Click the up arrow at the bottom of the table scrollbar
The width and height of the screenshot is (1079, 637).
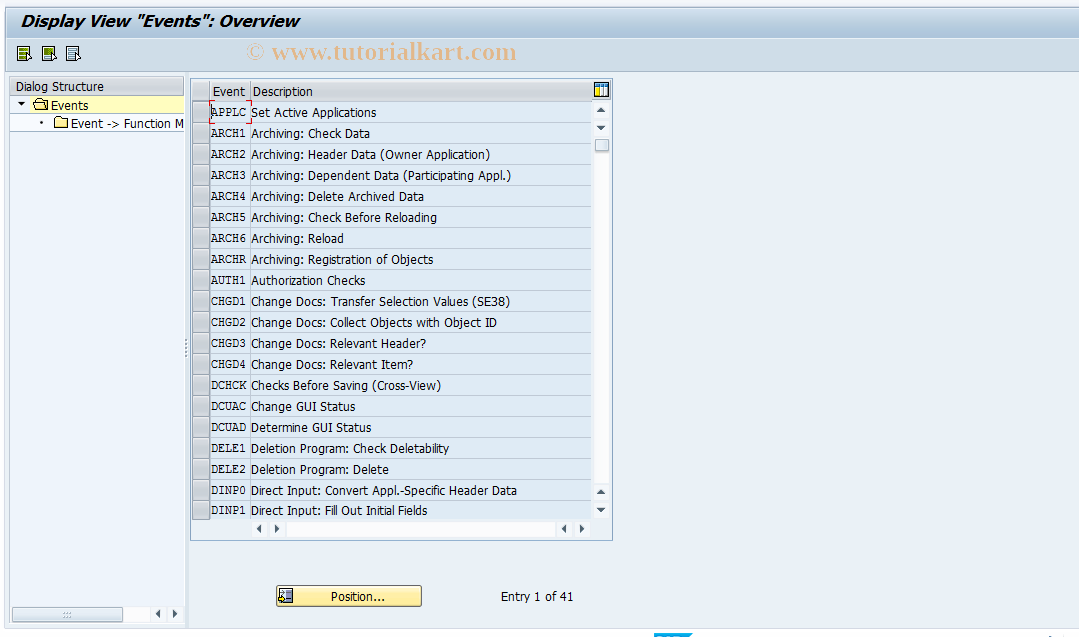[601, 492]
